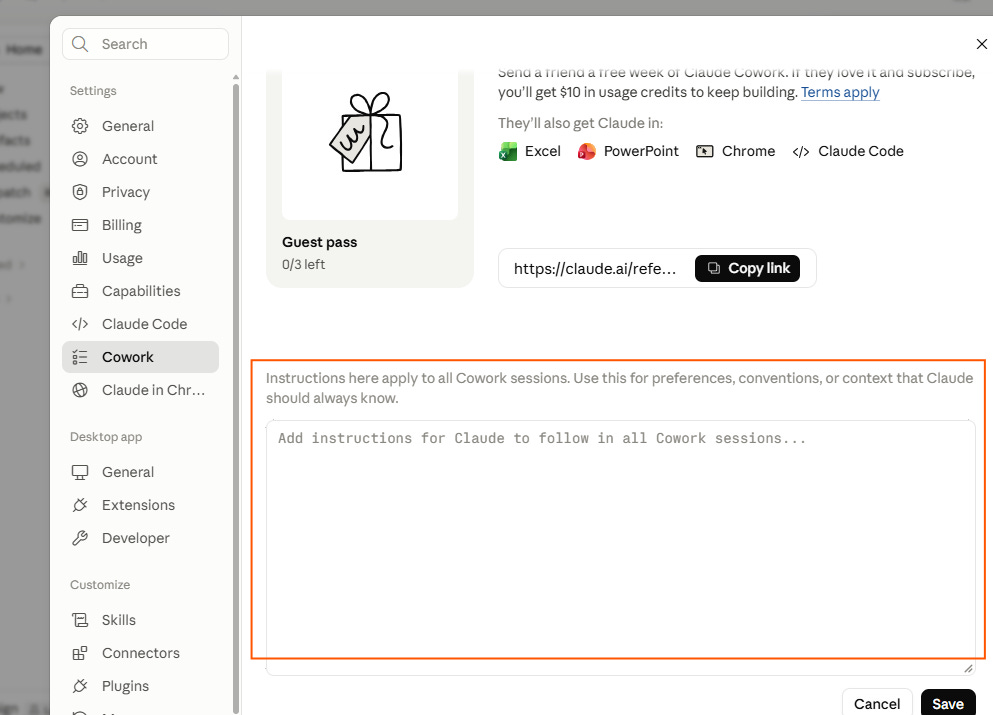
Task: Open the Connectors page
Action: [x=141, y=653]
